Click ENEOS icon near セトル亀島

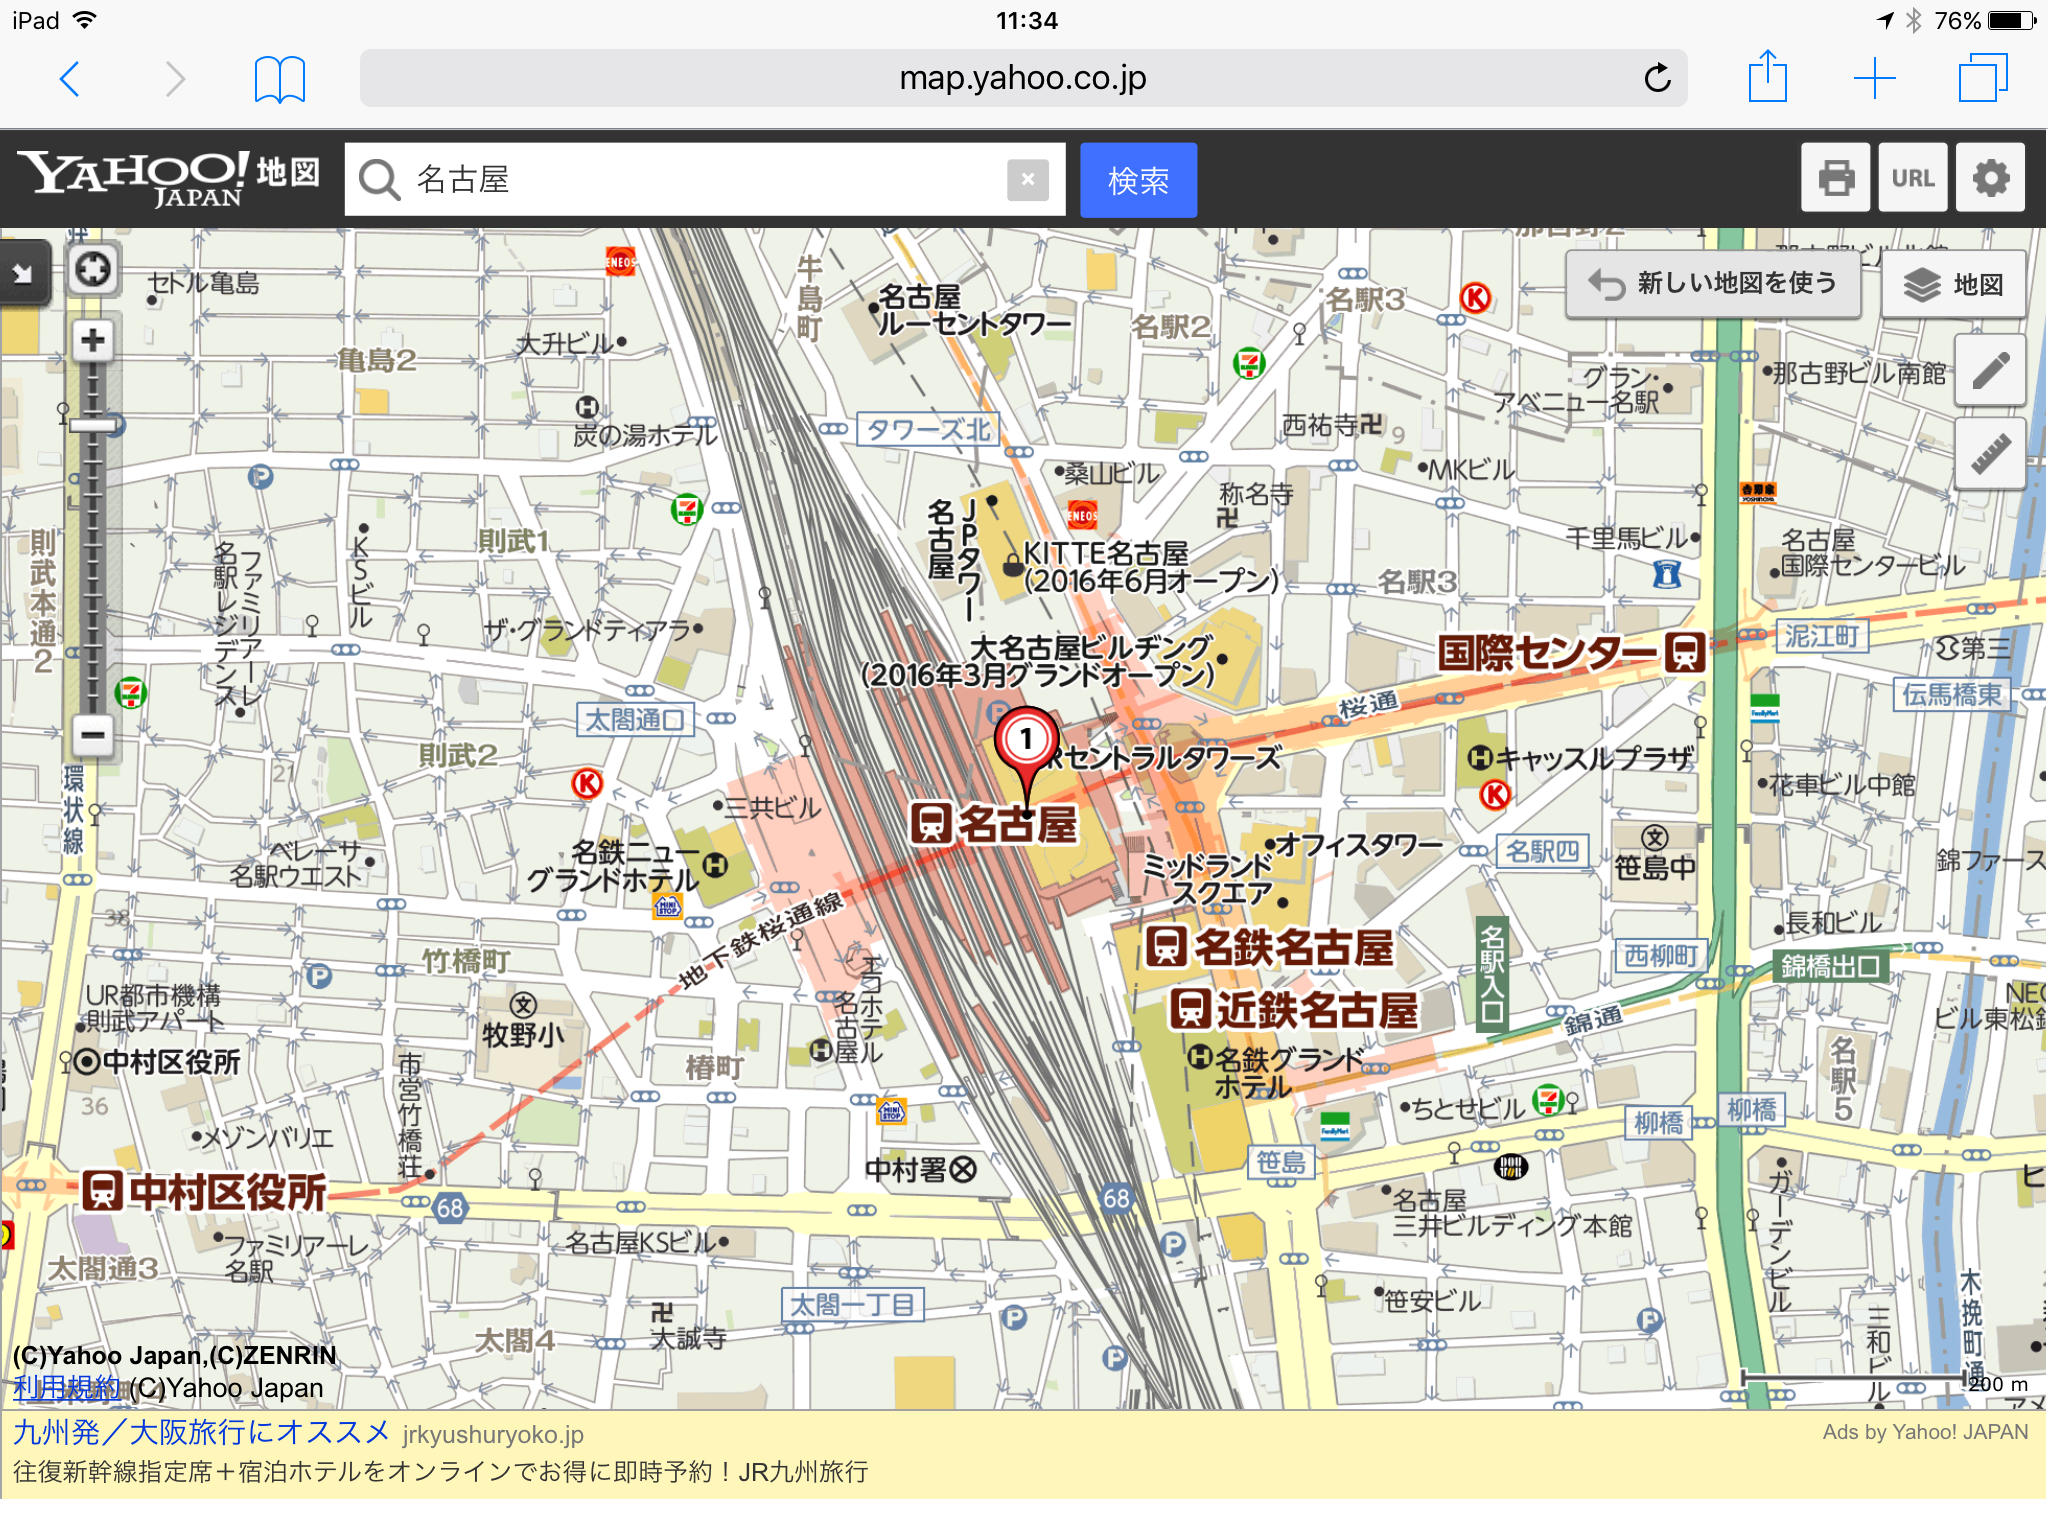[620, 262]
